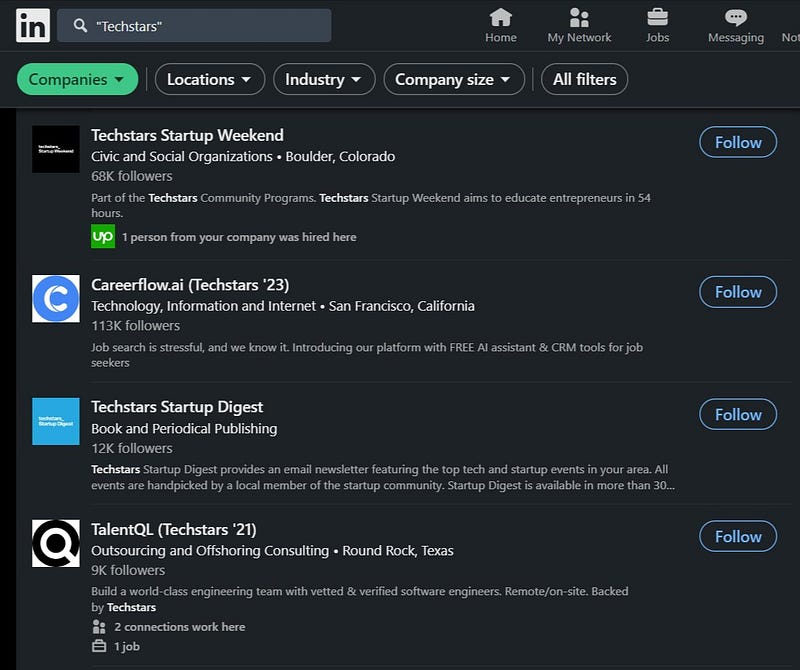Open Techstars Startup Weekend company title

(187, 135)
